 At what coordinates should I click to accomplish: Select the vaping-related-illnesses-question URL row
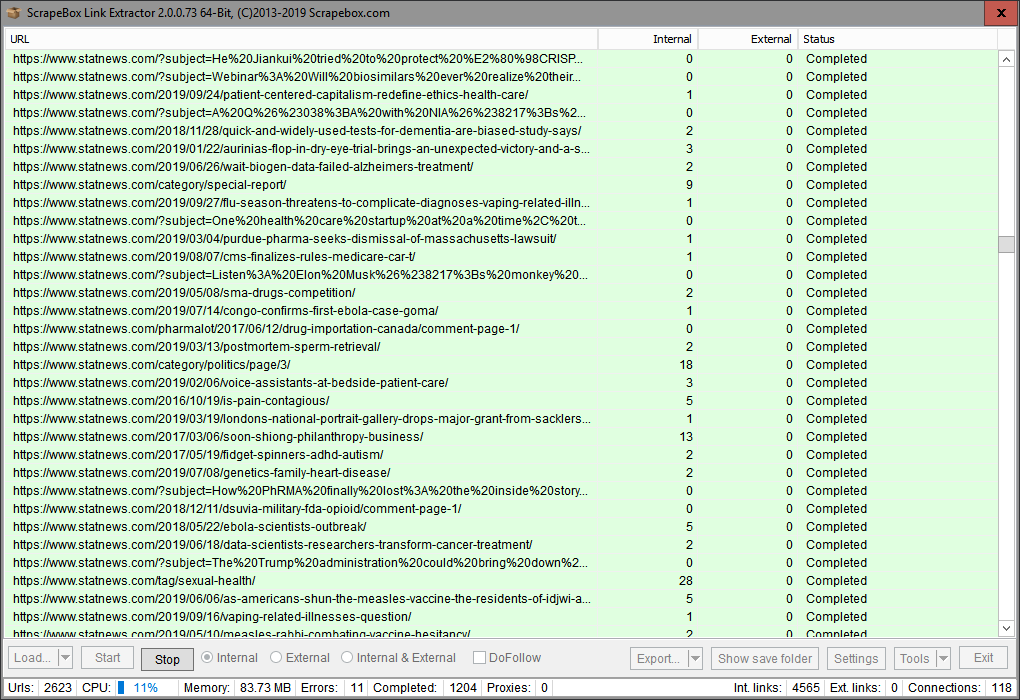[501, 617]
